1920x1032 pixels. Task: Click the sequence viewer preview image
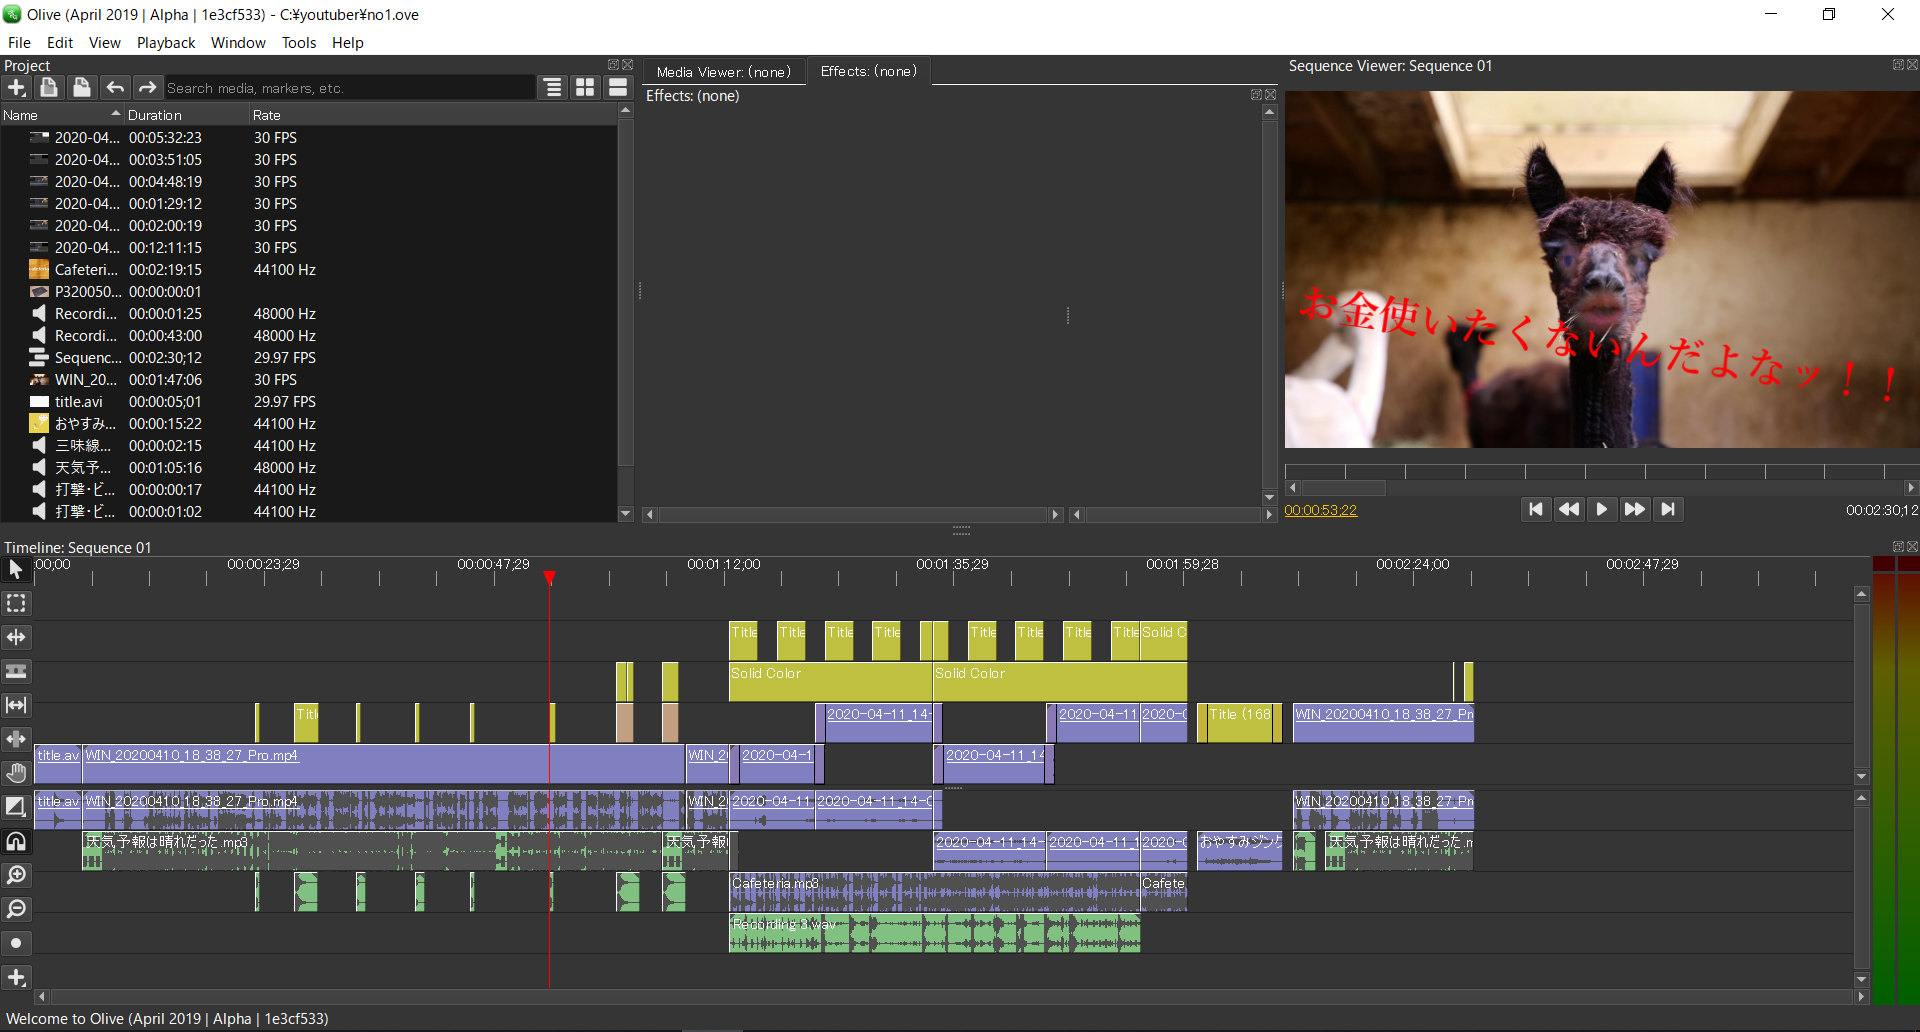[1602, 270]
